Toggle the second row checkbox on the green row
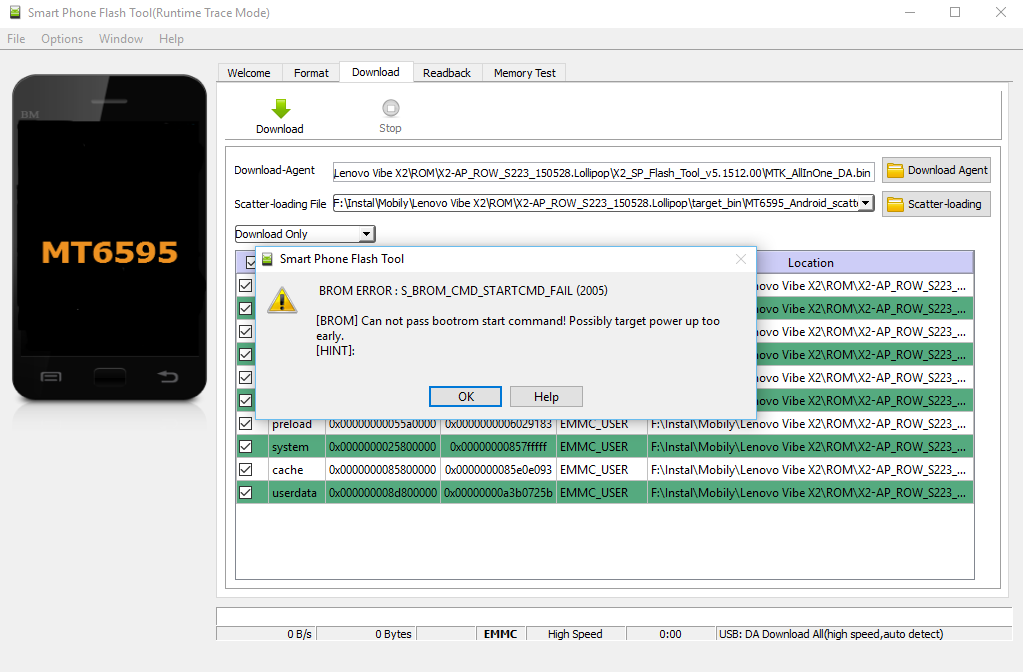1023x672 pixels. coord(245,308)
